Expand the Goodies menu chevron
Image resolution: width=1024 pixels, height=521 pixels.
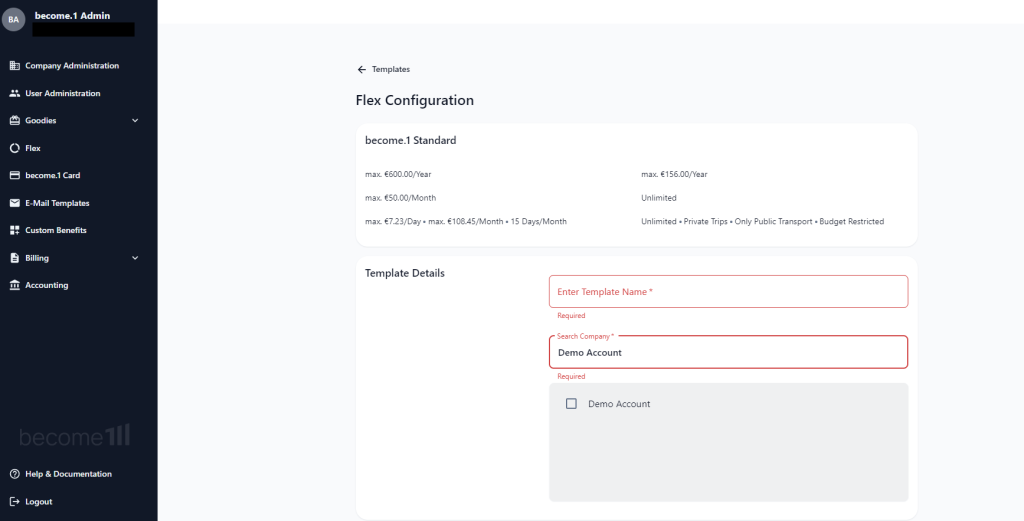tap(135, 121)
